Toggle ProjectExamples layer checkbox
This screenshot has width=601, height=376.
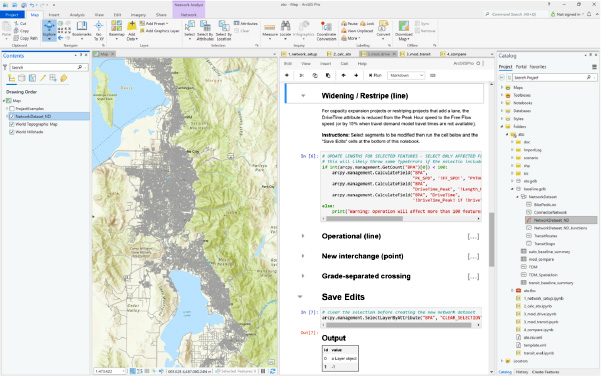(12, 109)
